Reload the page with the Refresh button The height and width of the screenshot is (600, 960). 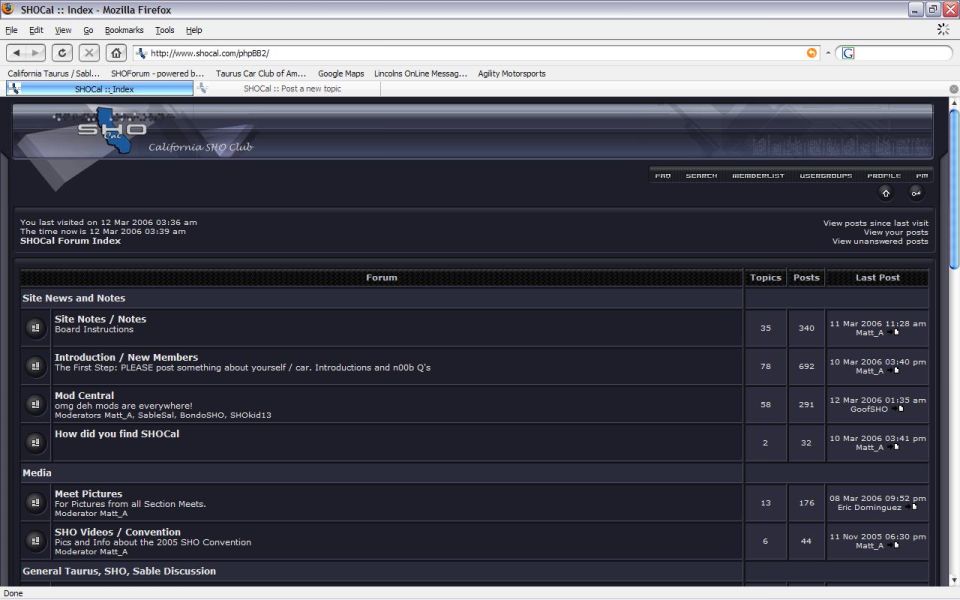pyautogui.click(x=62, y=53)
